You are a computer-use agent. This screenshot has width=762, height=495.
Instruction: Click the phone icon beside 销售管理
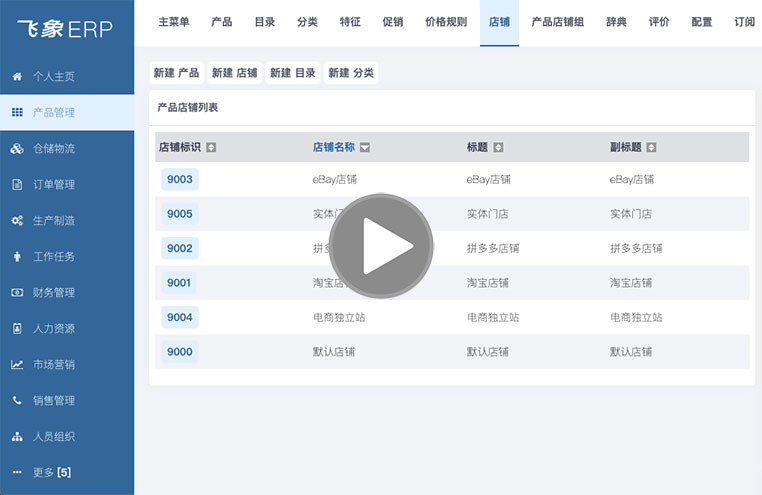tap(17, 400)
